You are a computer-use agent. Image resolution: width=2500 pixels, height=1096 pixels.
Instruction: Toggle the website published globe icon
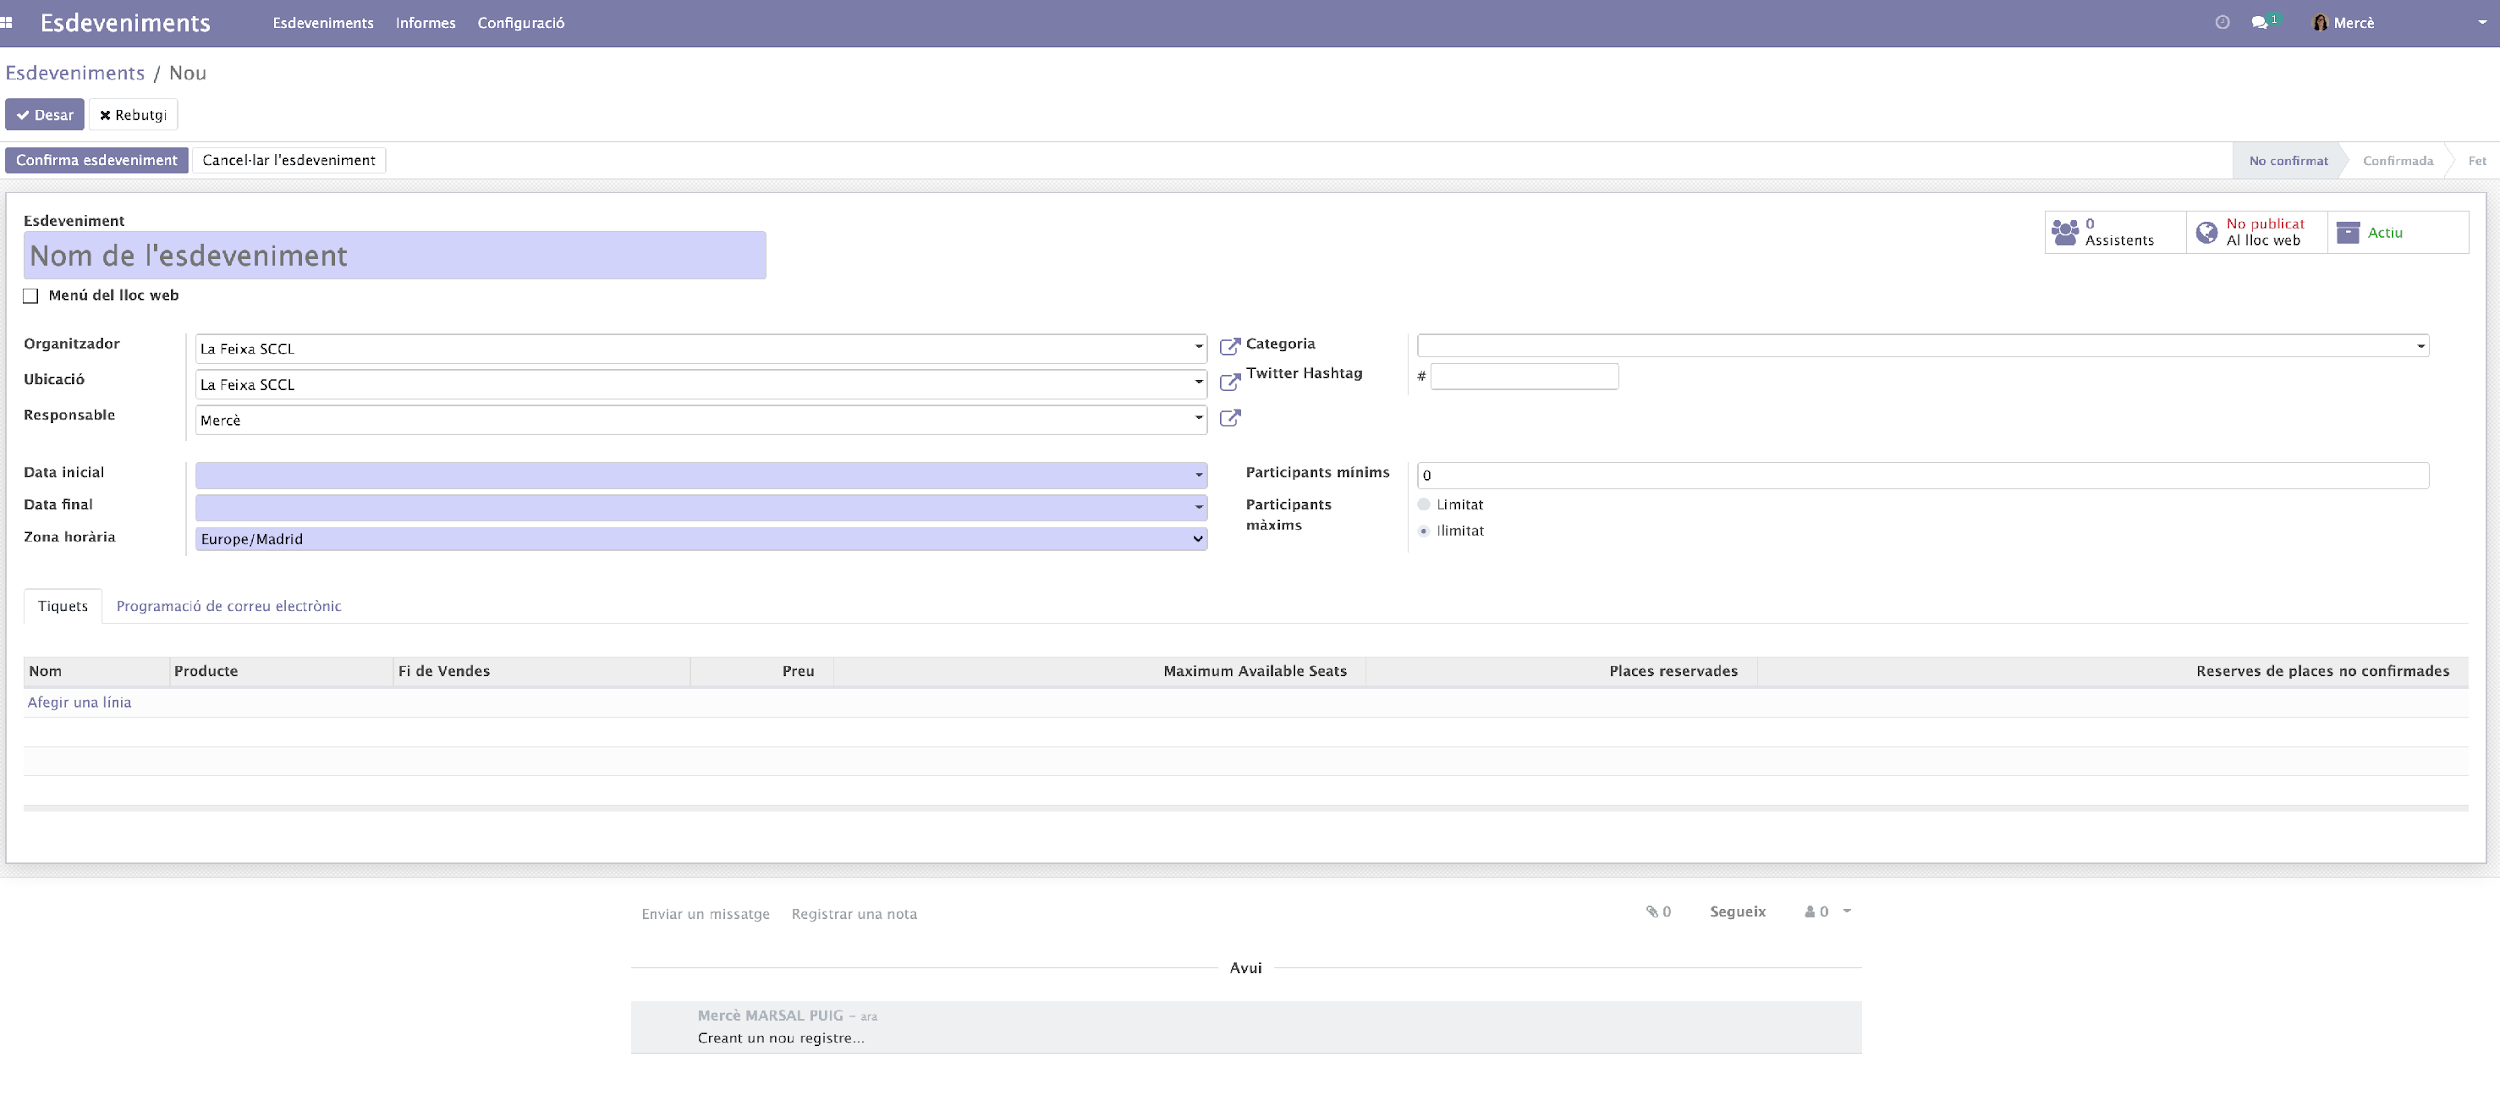(2206, 232)
